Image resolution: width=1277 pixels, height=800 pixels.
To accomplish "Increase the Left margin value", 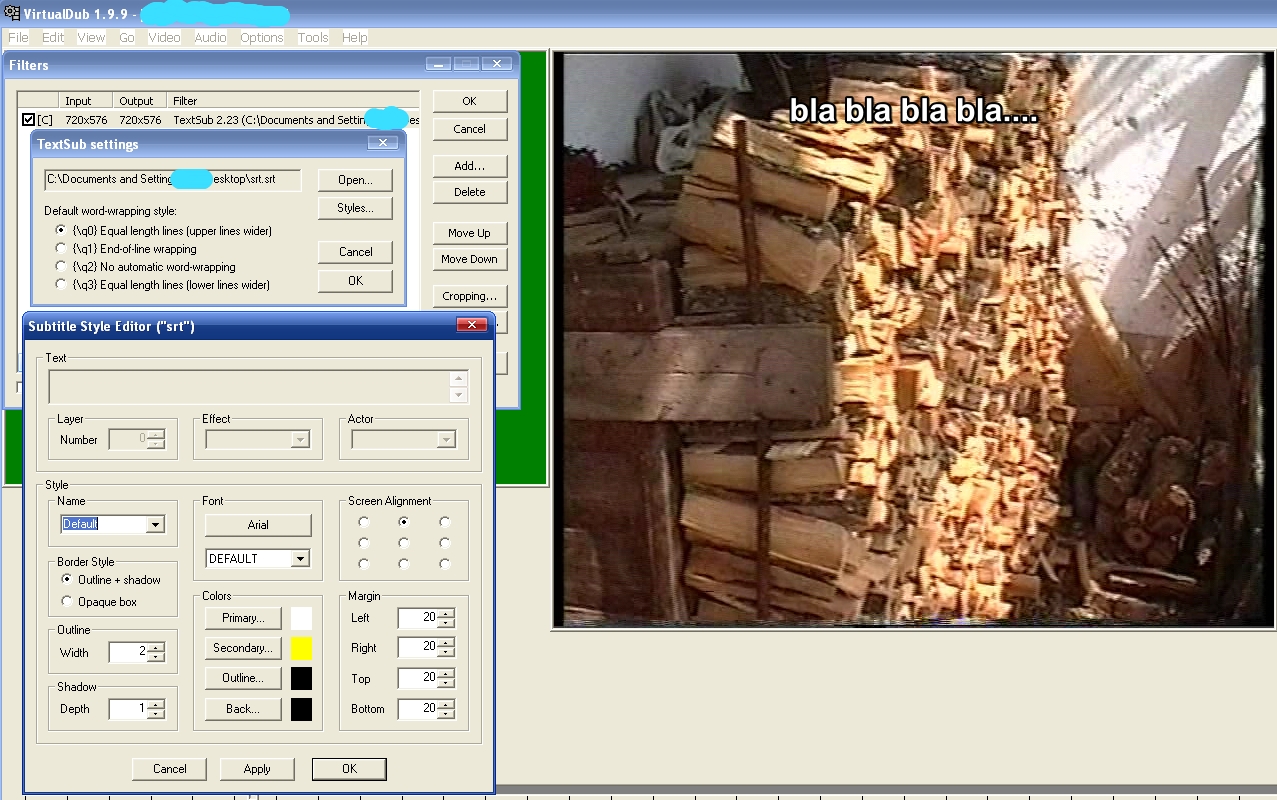I will [446, 613].
